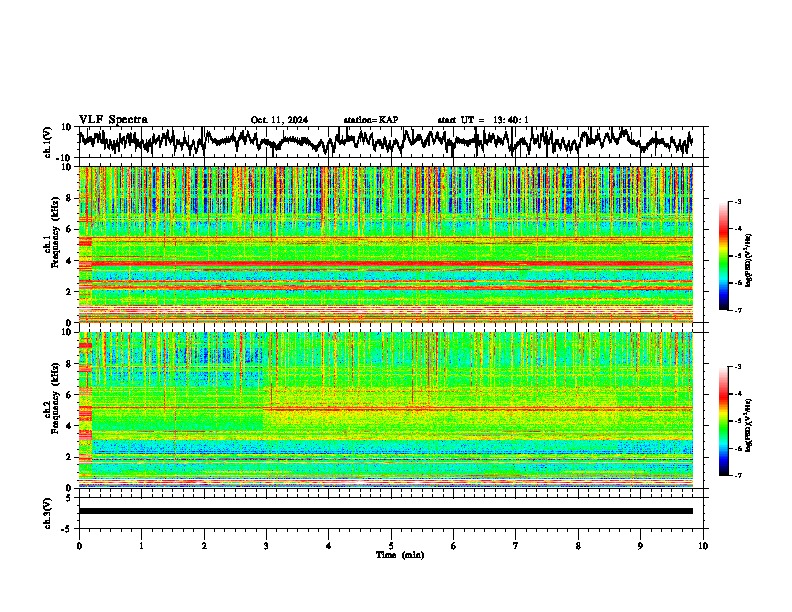Click the time axis tick label '5'
The height and width of the screenshot is (612, 792).
(x=391, y=546)
